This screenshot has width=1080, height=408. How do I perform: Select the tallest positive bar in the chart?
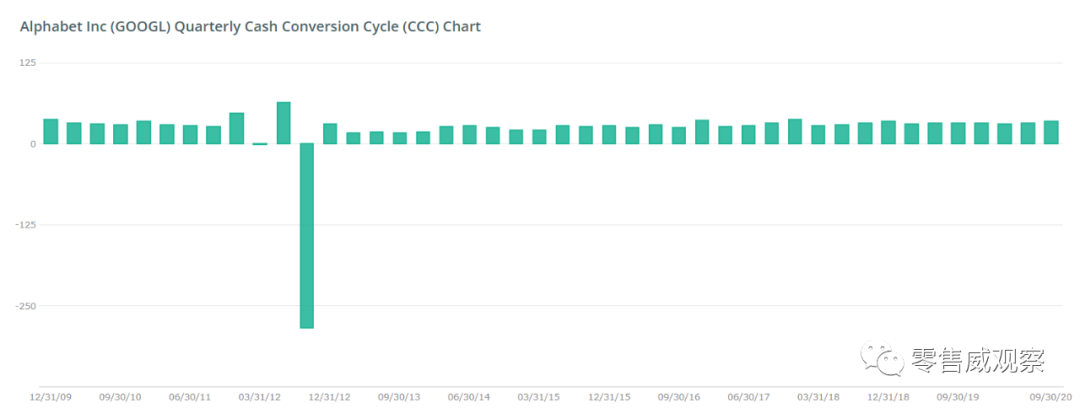coord(283,123)
